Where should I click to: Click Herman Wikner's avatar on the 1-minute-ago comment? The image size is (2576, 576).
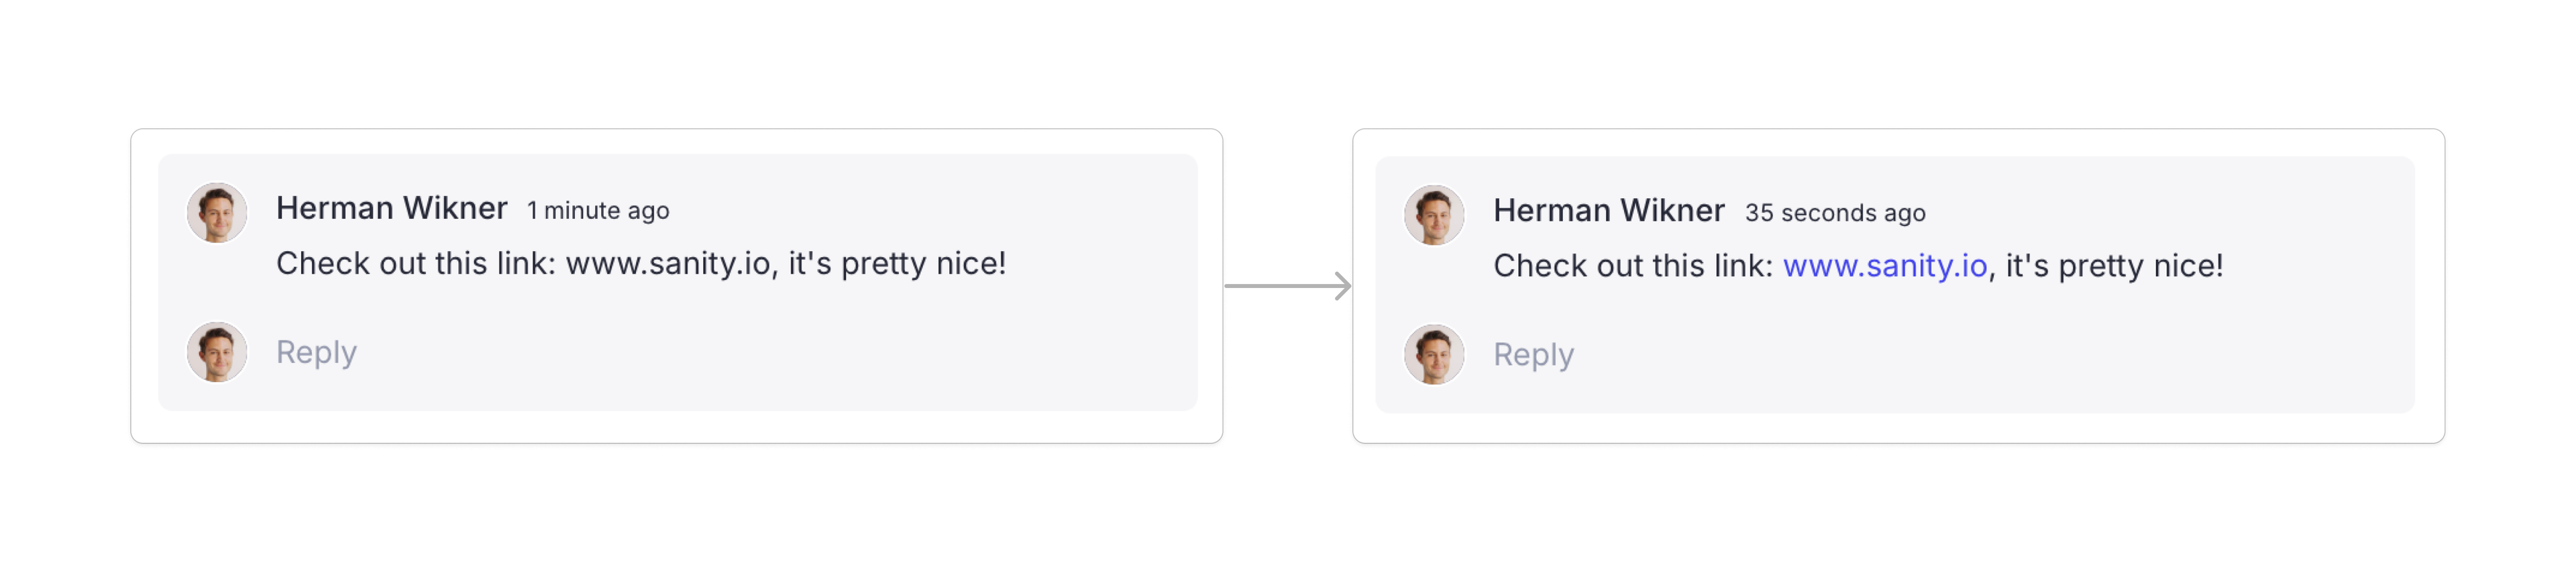(217, 212)
